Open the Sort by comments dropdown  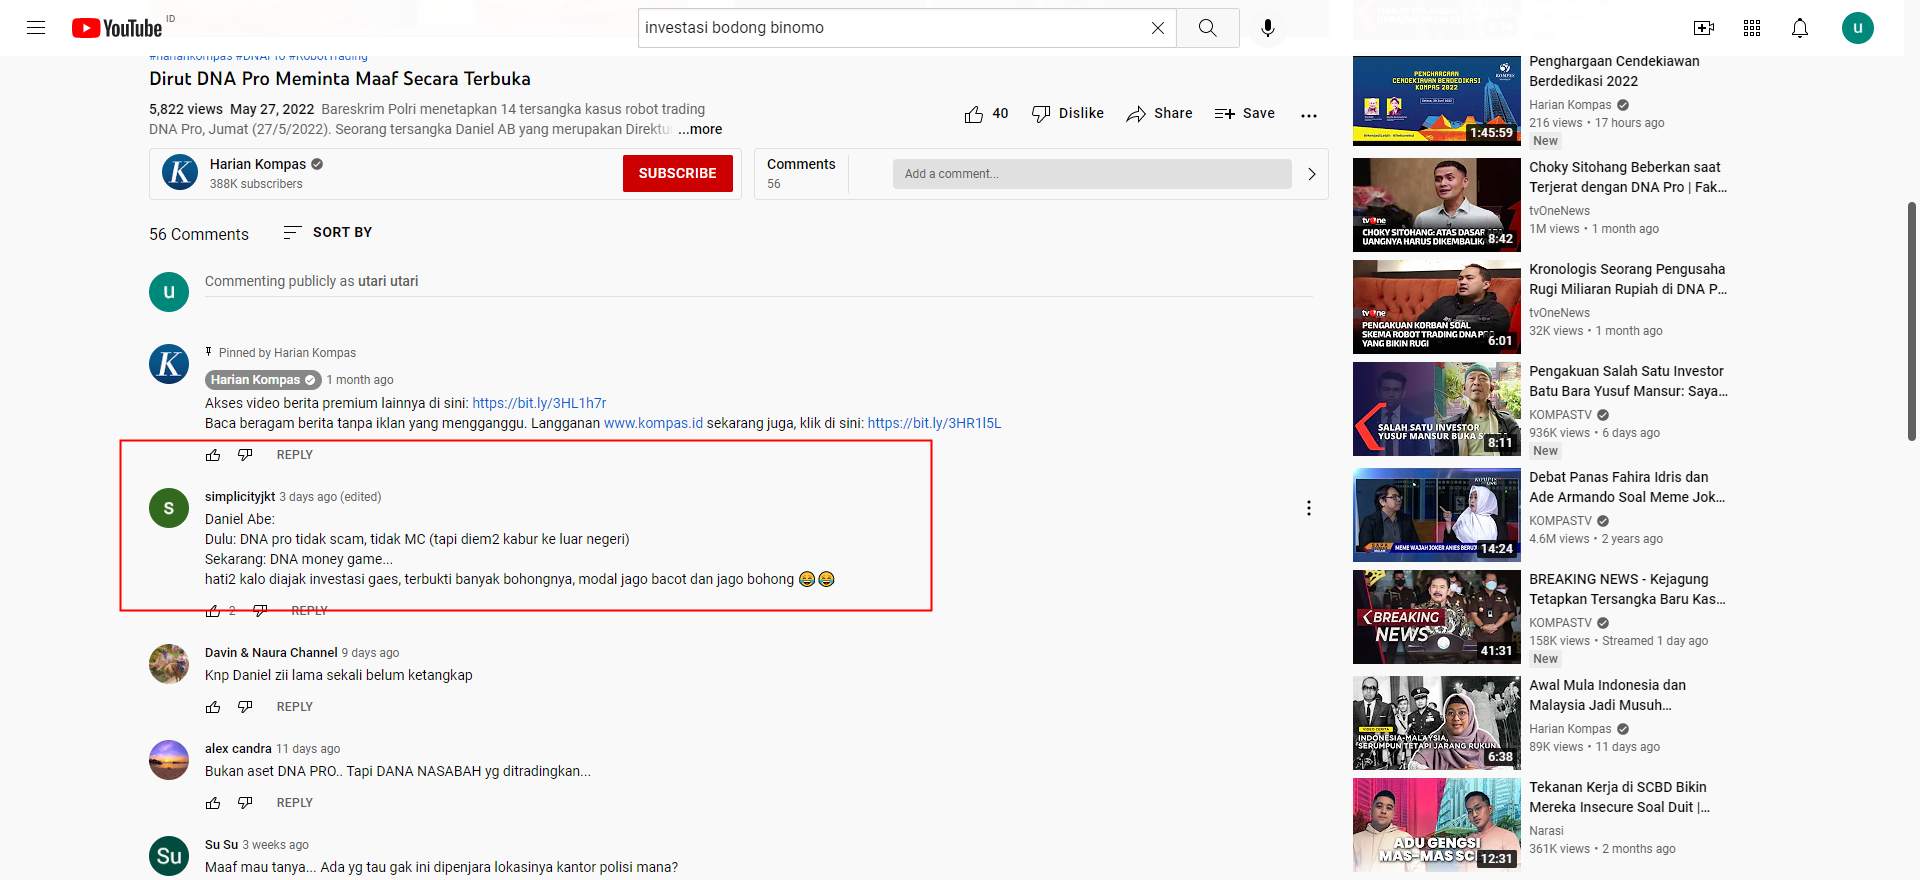click(x=328, y=232)
